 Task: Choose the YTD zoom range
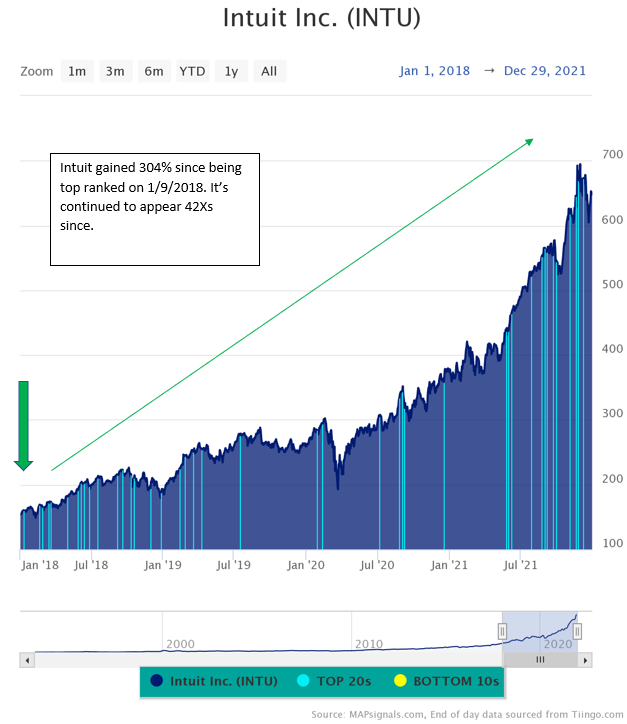pyautogui.click(x=193, y=71)
